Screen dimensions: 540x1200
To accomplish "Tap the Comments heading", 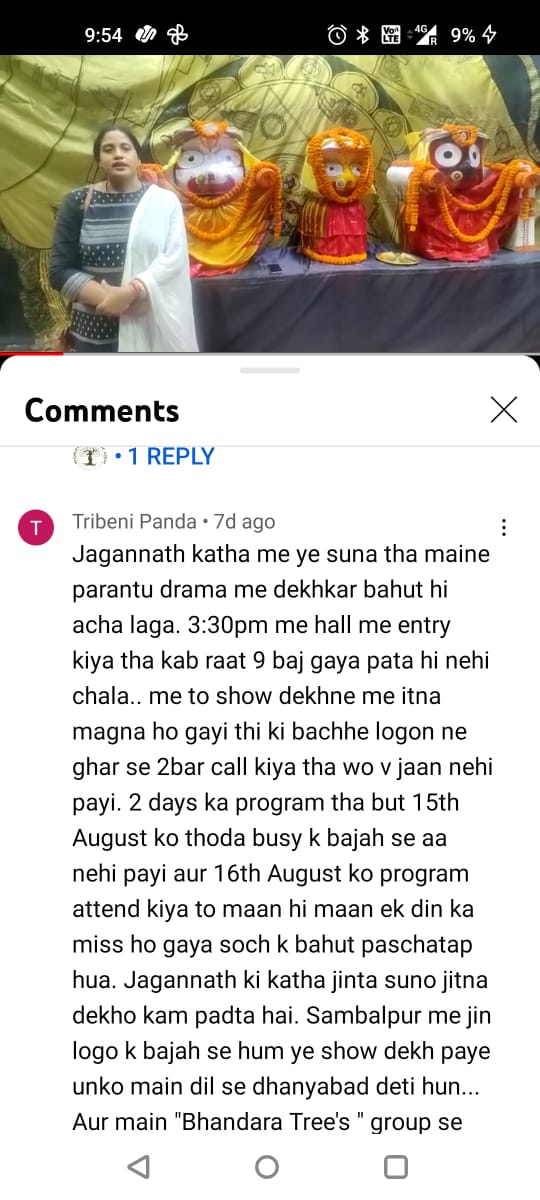I will [102, 411].
